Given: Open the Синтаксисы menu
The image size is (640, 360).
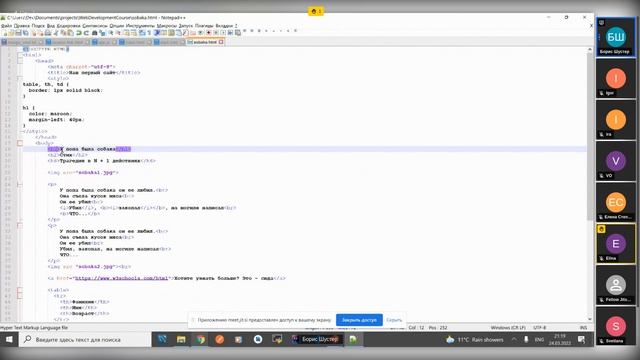Looking at the screenshot, I should (x=95, y=26).
